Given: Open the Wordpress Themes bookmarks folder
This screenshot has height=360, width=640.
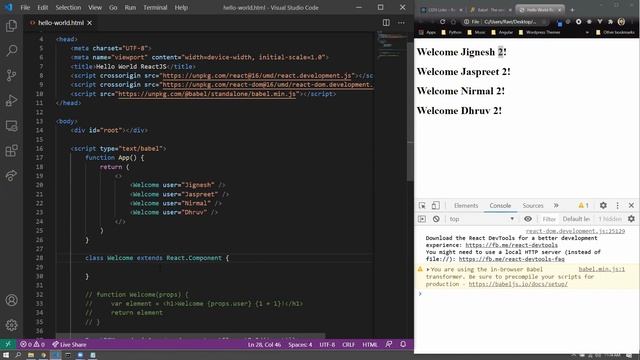Looking at the screenshot, I should click(539, 32).
